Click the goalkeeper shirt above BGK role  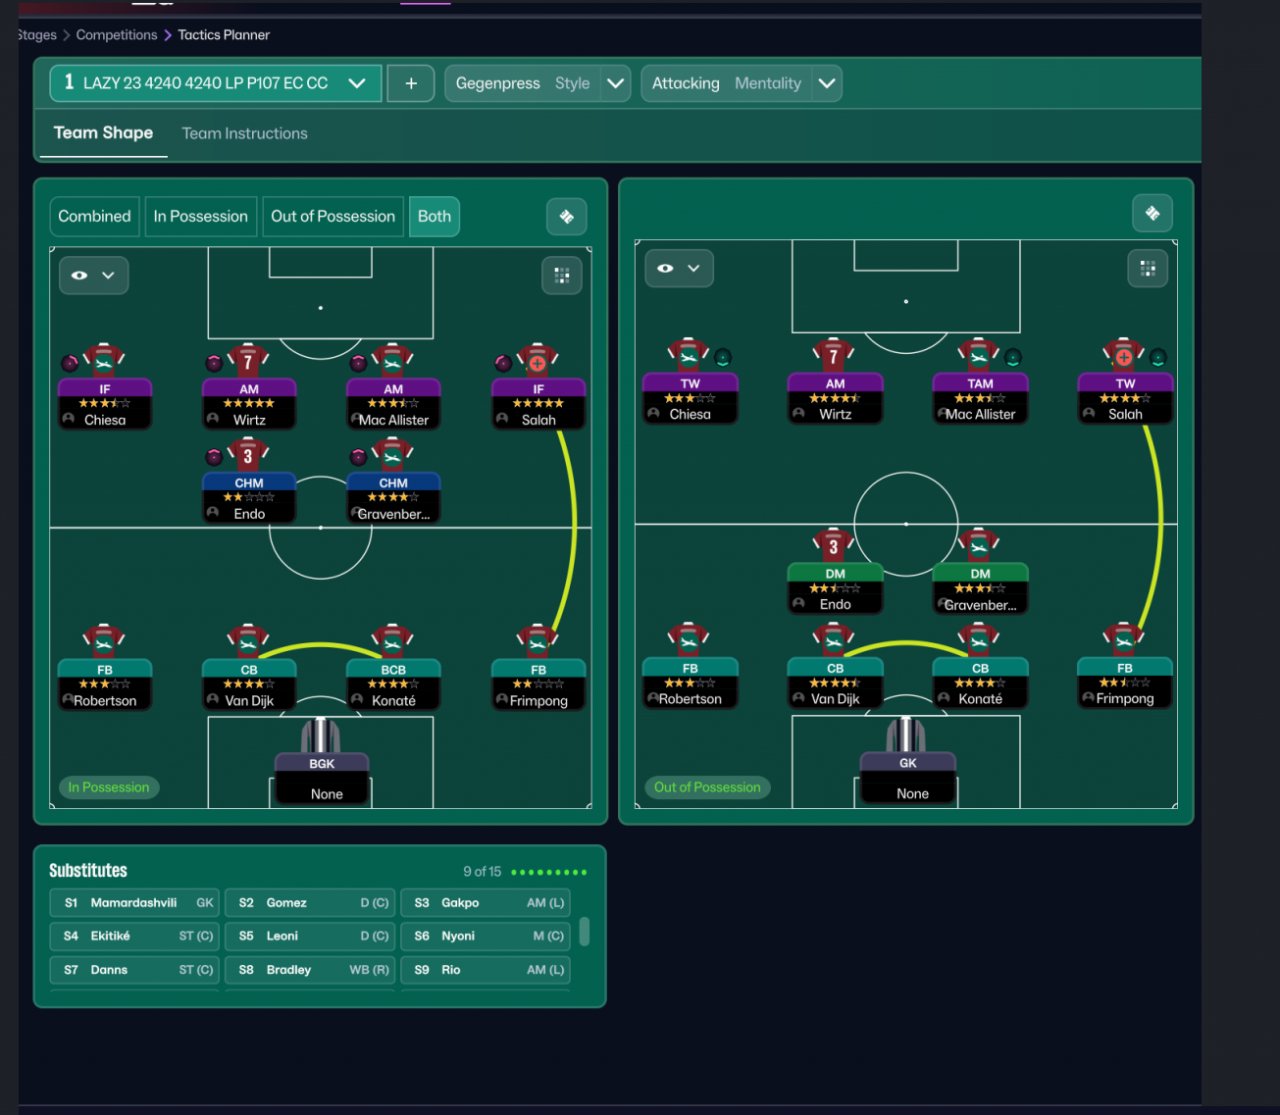pyautogui.click(x=321, y=736)
